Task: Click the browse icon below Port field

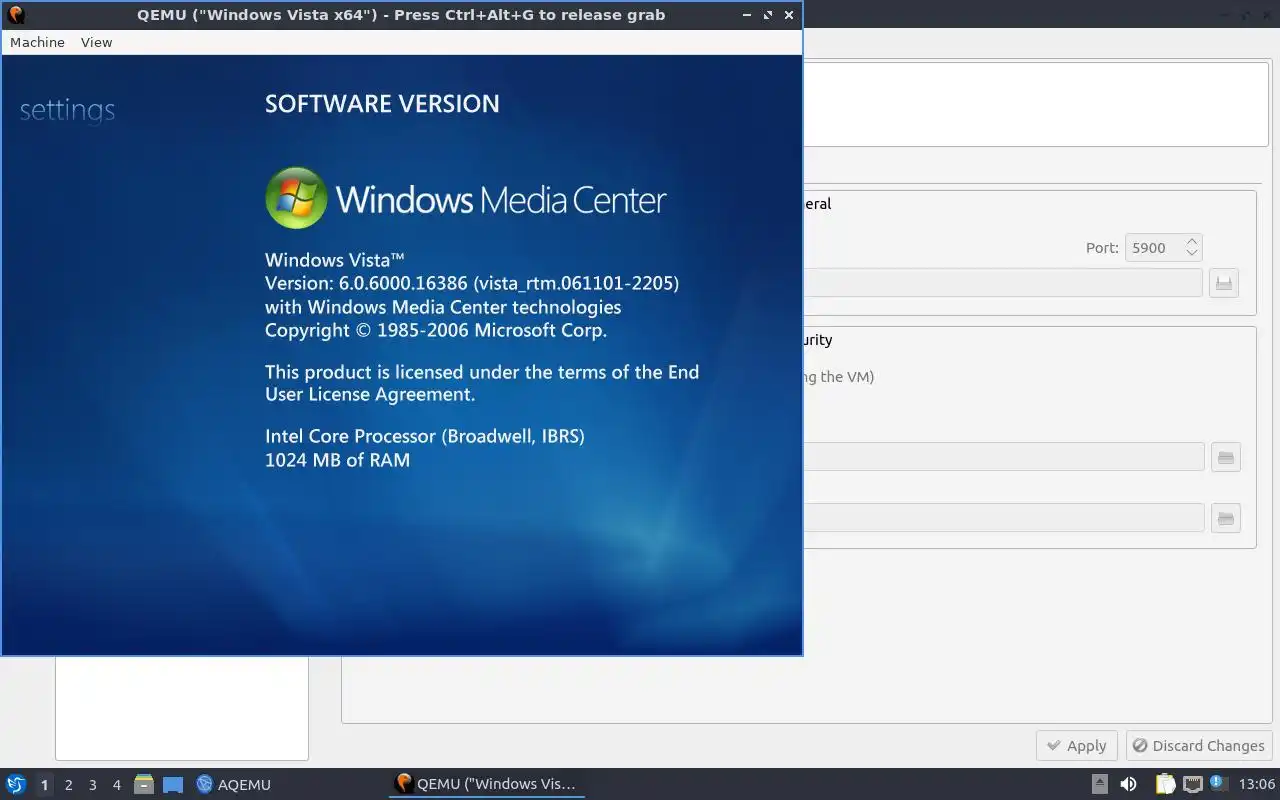Action: click(1224, 283)
